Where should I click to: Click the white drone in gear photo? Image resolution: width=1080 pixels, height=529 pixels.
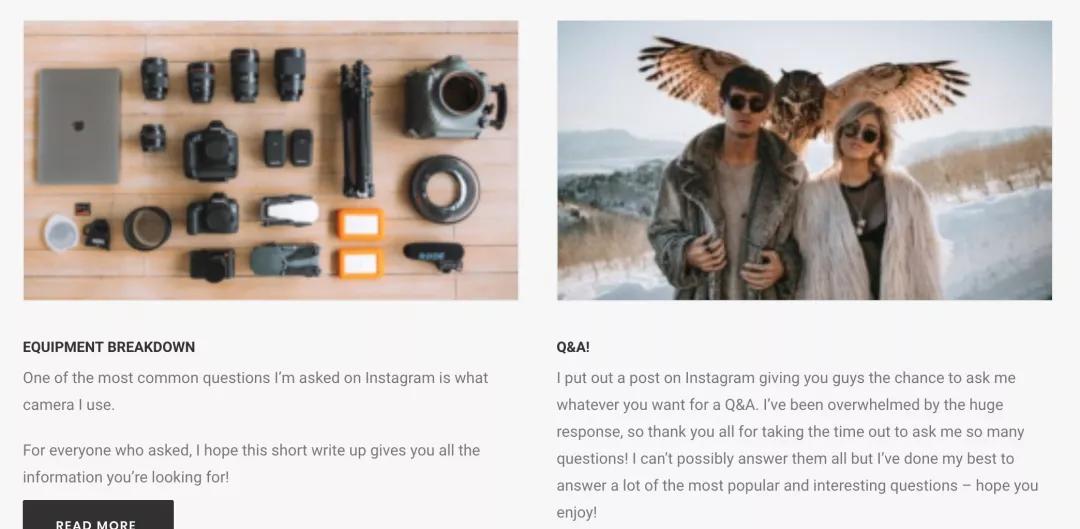click(x=289, y=210)
